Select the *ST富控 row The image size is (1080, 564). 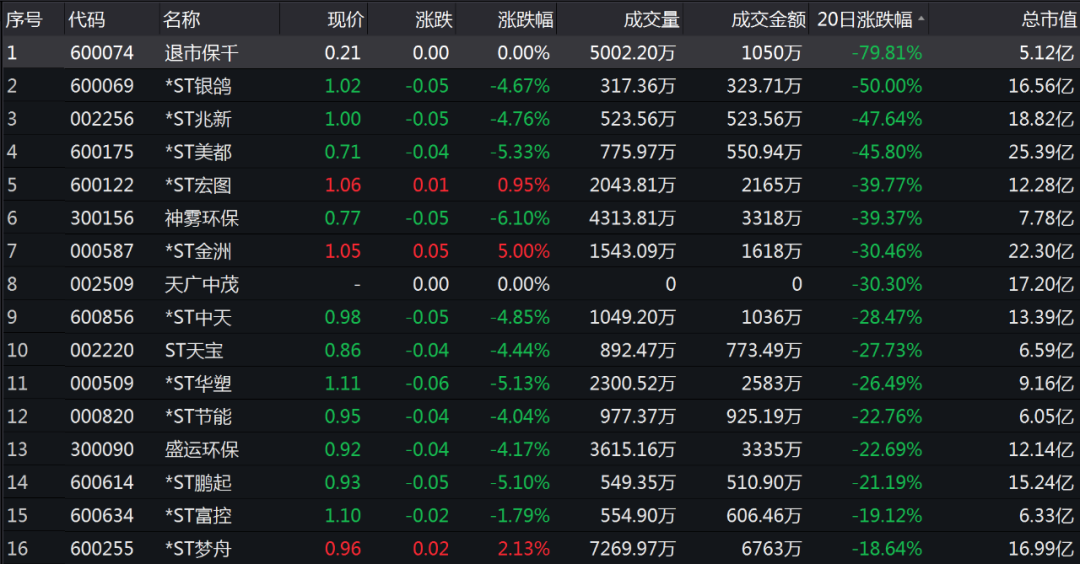(x=540, y=515)
